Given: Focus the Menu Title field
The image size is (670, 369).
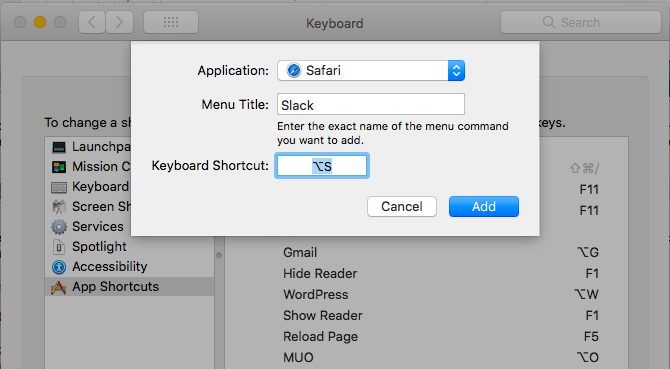Looking at the screenshot, I should click(371, 104).
